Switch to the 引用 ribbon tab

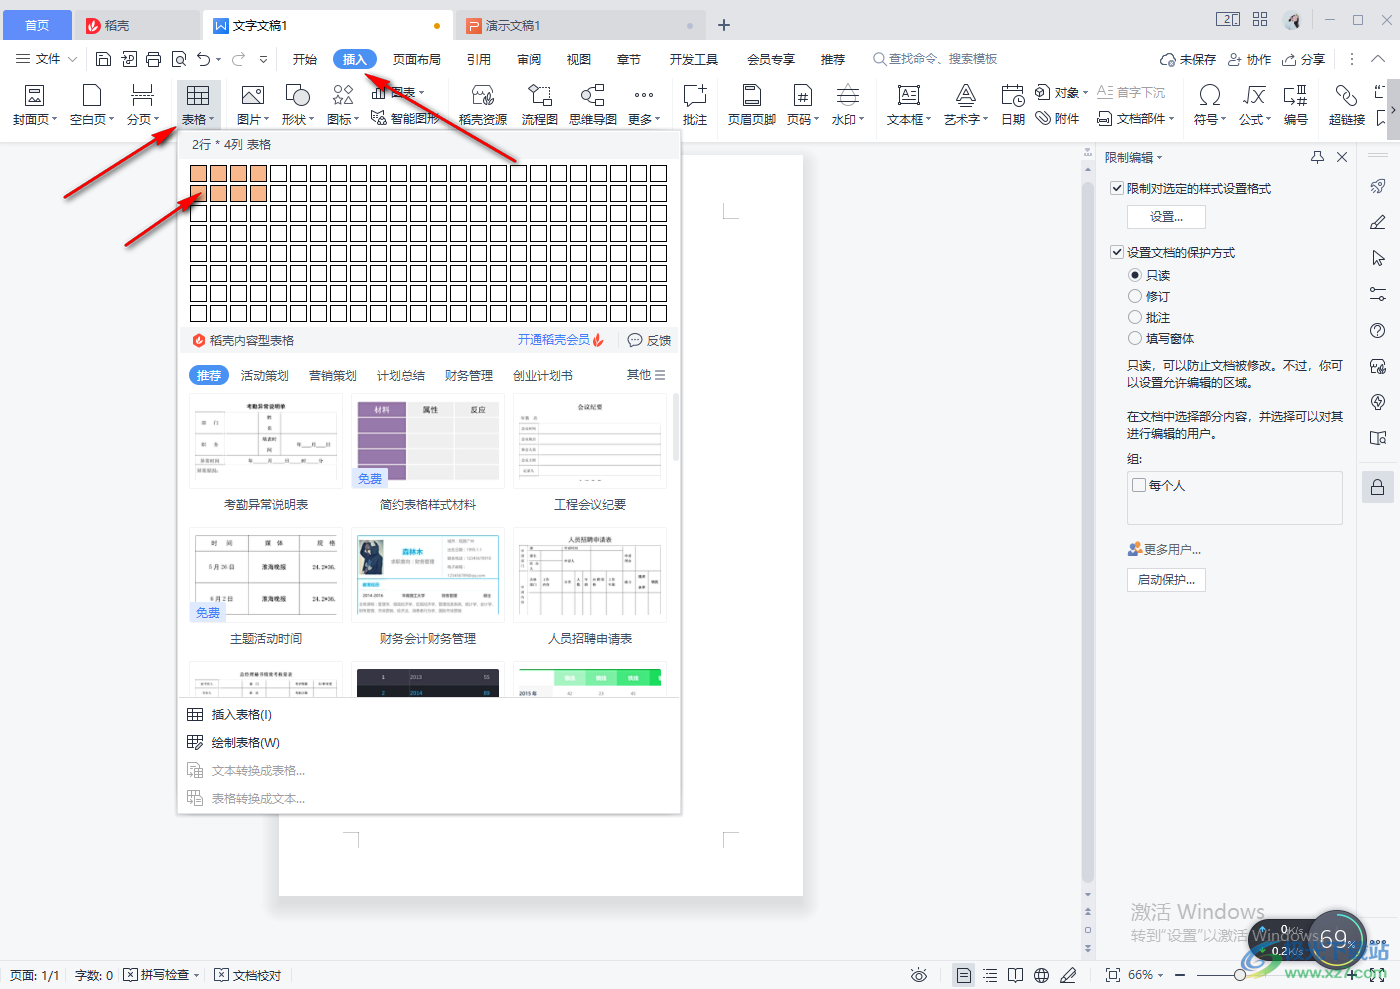[x=479, y=59]
